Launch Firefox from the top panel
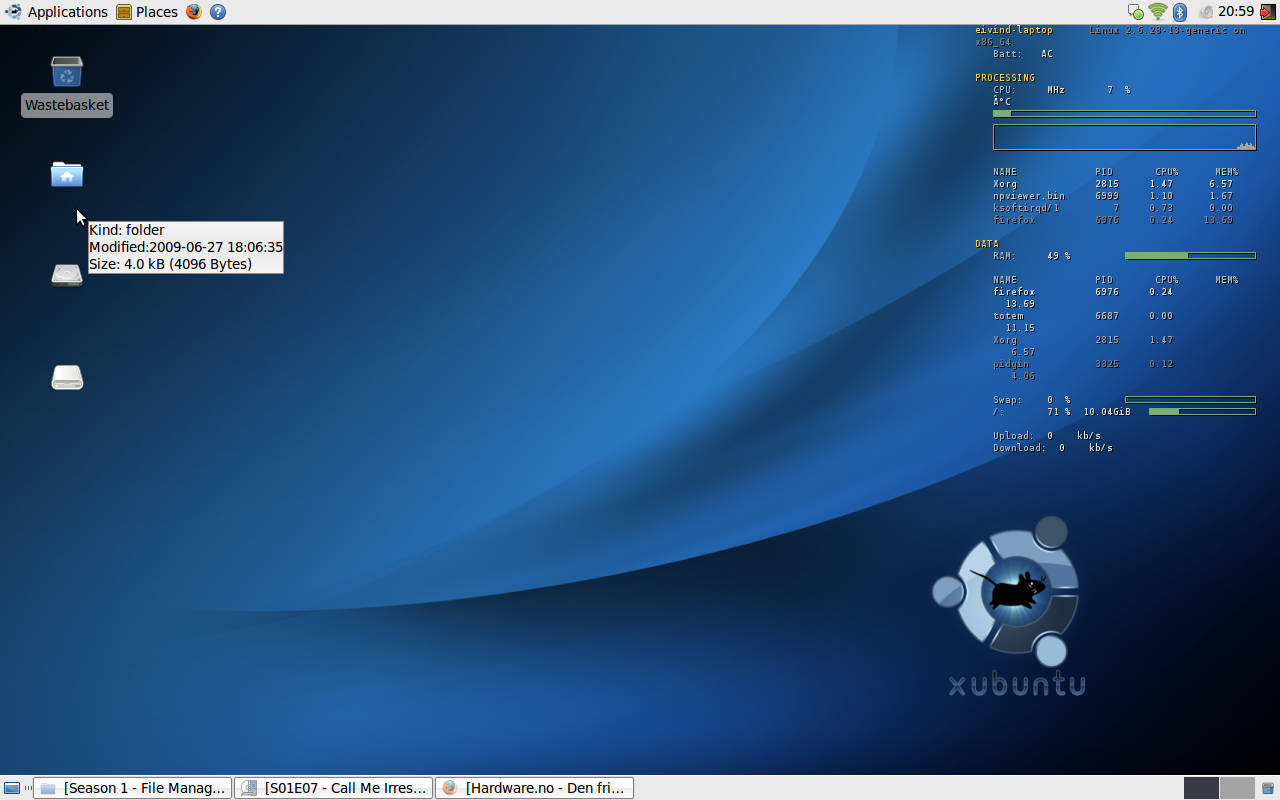The image size is (1280, 800). [x=193, y=12]
